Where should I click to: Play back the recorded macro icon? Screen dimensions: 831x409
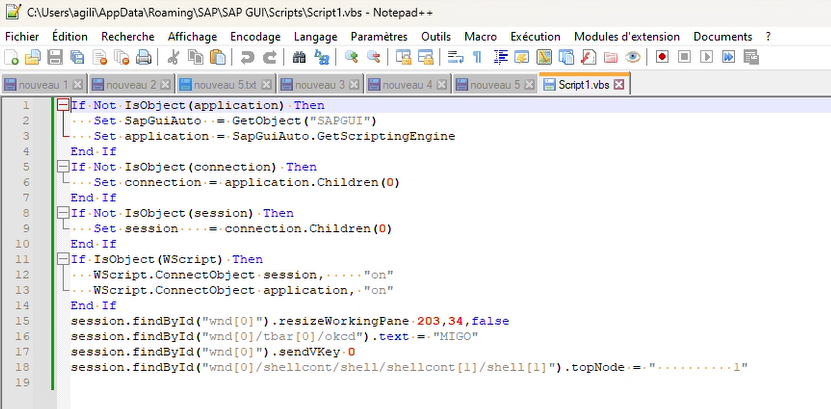706,57
